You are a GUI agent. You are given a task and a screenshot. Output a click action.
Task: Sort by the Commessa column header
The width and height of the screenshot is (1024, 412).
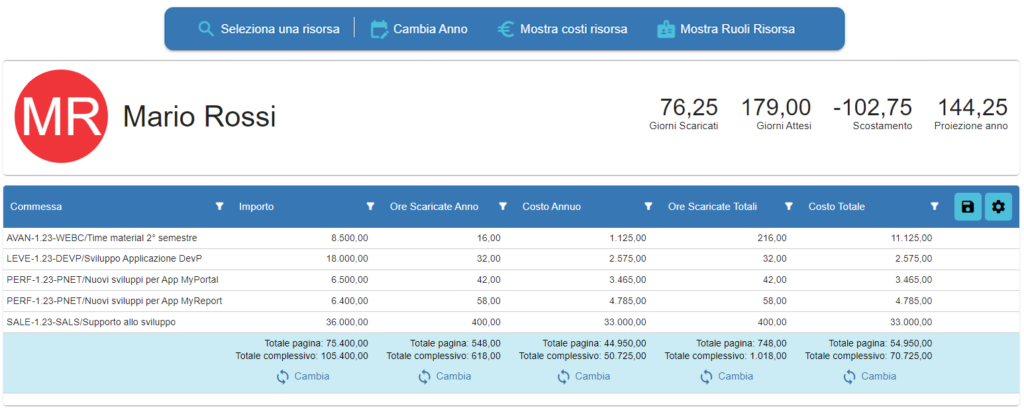(36, 206)
